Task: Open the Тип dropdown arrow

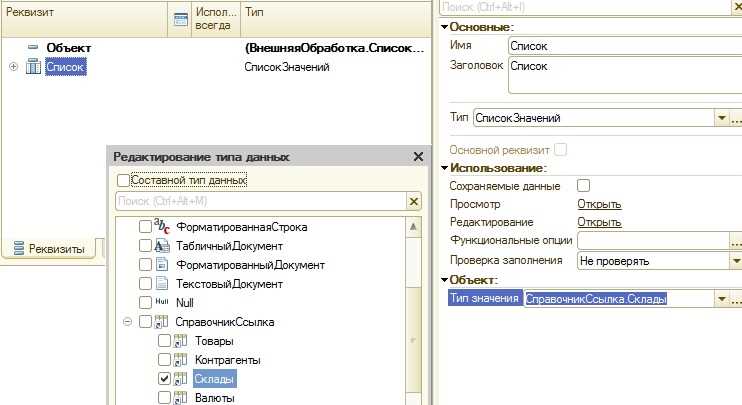Action: tap(721, 117)
